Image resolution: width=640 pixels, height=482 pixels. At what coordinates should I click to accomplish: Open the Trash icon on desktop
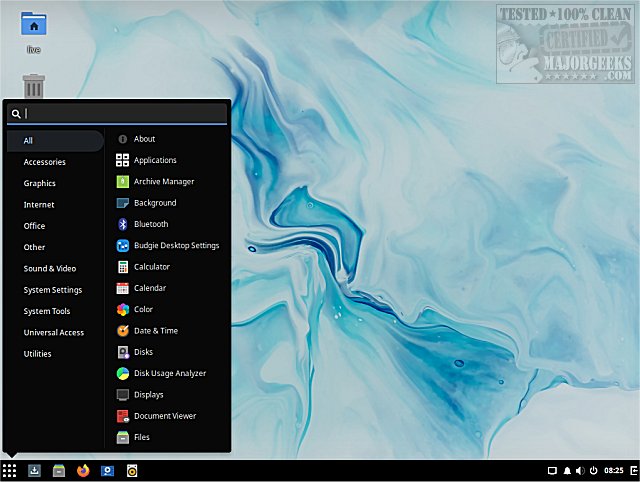pyautogui.click(x=33, y=86)
